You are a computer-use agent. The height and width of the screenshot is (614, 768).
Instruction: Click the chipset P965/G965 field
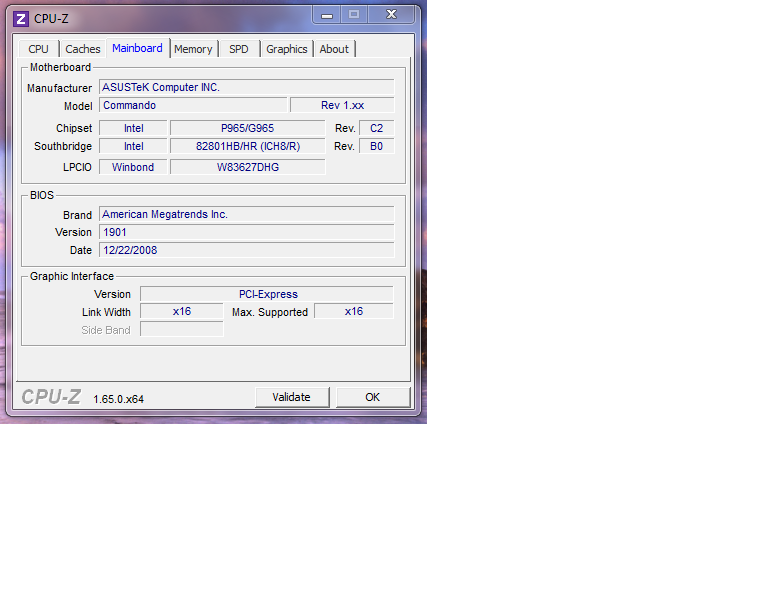[247, 128]
